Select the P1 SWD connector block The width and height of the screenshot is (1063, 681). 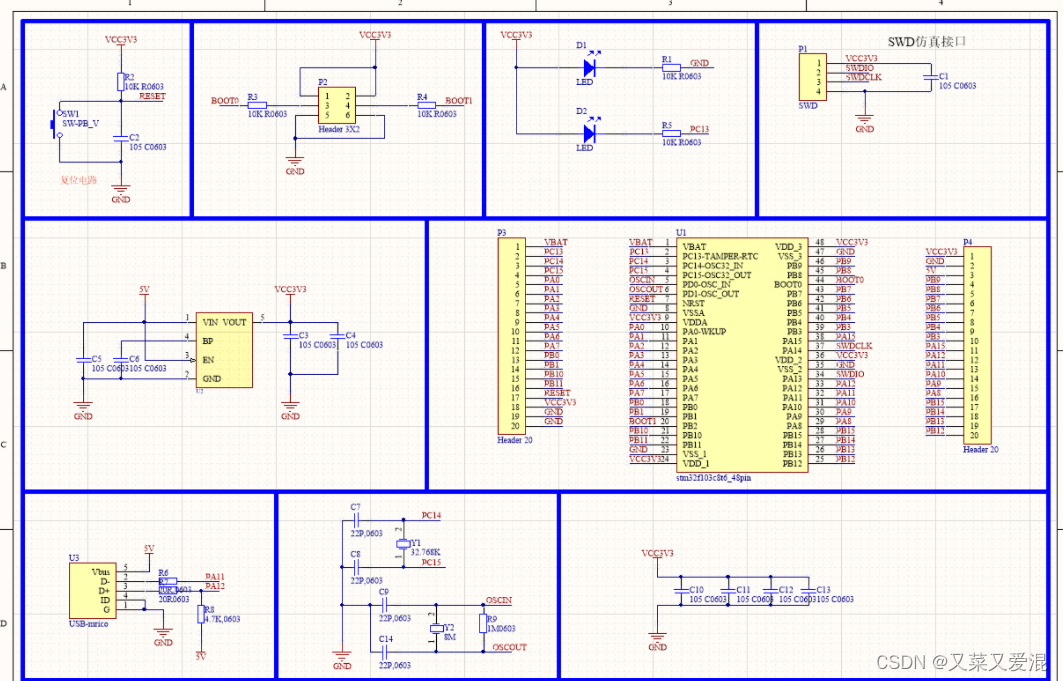(x=811, y=77)
